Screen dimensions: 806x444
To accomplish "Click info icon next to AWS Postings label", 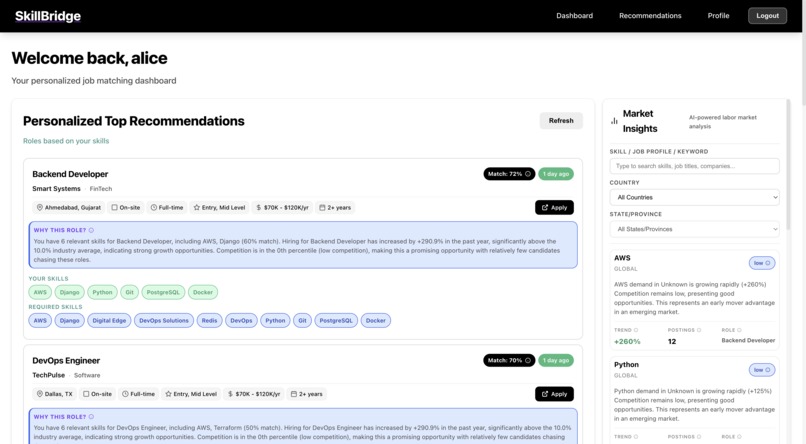I will coord(699,330).
